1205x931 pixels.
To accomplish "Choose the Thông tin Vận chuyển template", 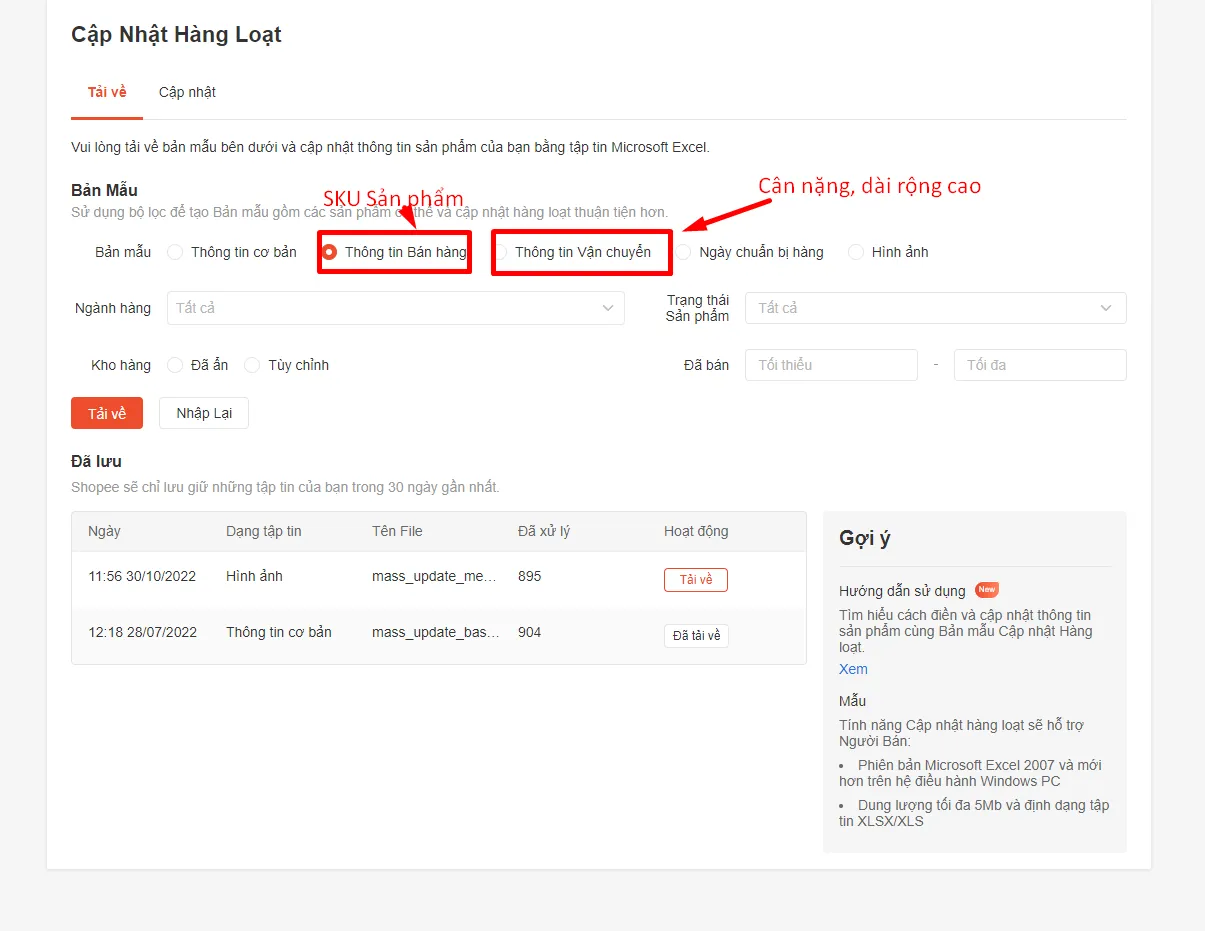I will [573, 252].
